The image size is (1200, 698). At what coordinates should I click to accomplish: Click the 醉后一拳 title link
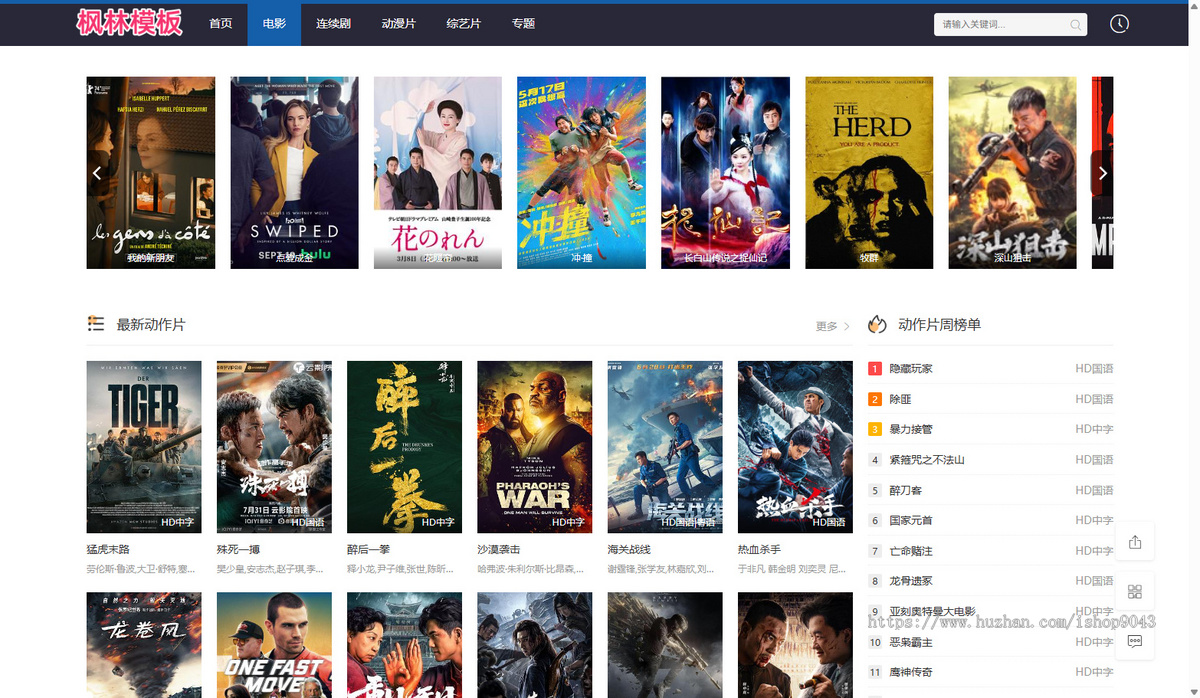click(368, 550)
